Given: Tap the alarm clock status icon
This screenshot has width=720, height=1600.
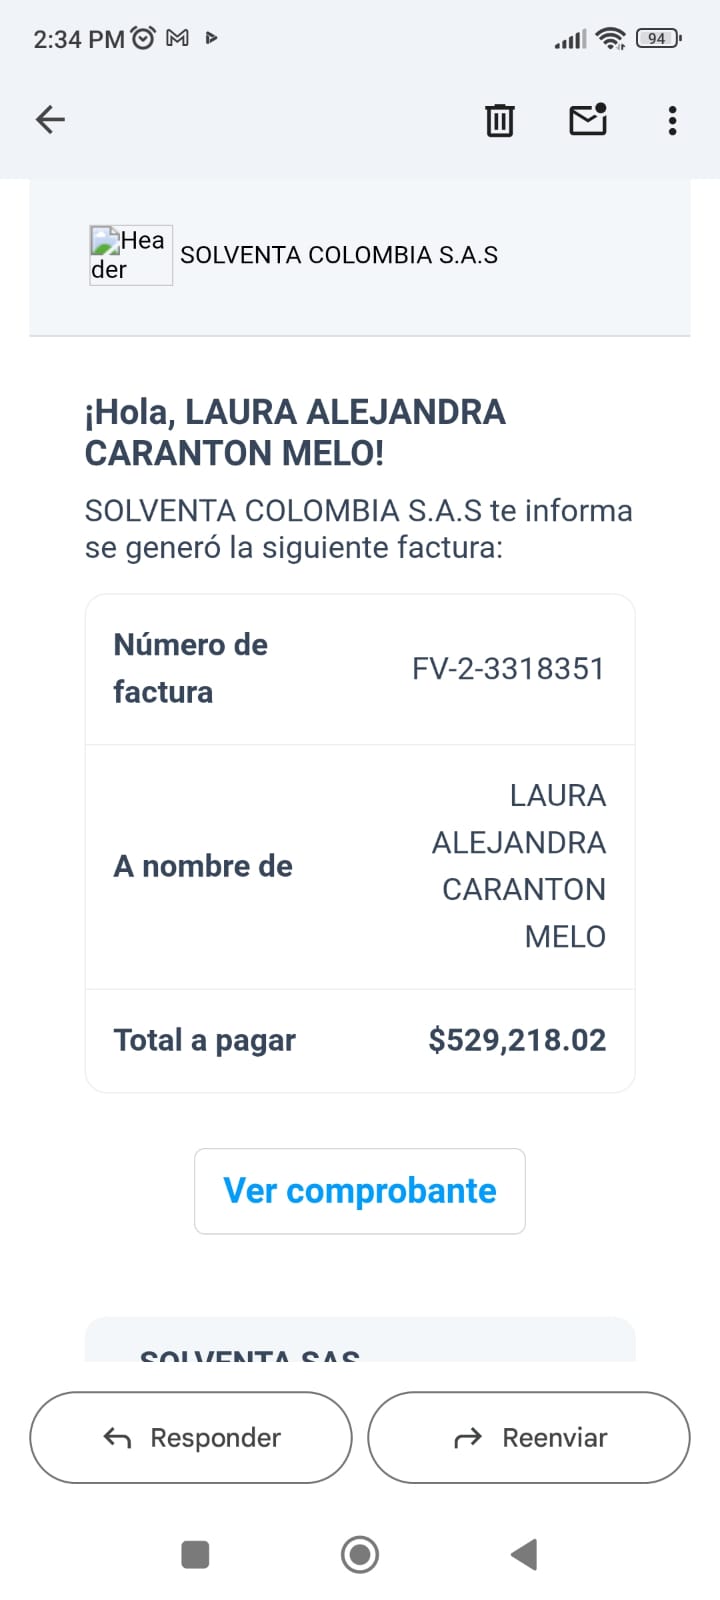Looking at the screenshot, I should [x=144, y=39].
